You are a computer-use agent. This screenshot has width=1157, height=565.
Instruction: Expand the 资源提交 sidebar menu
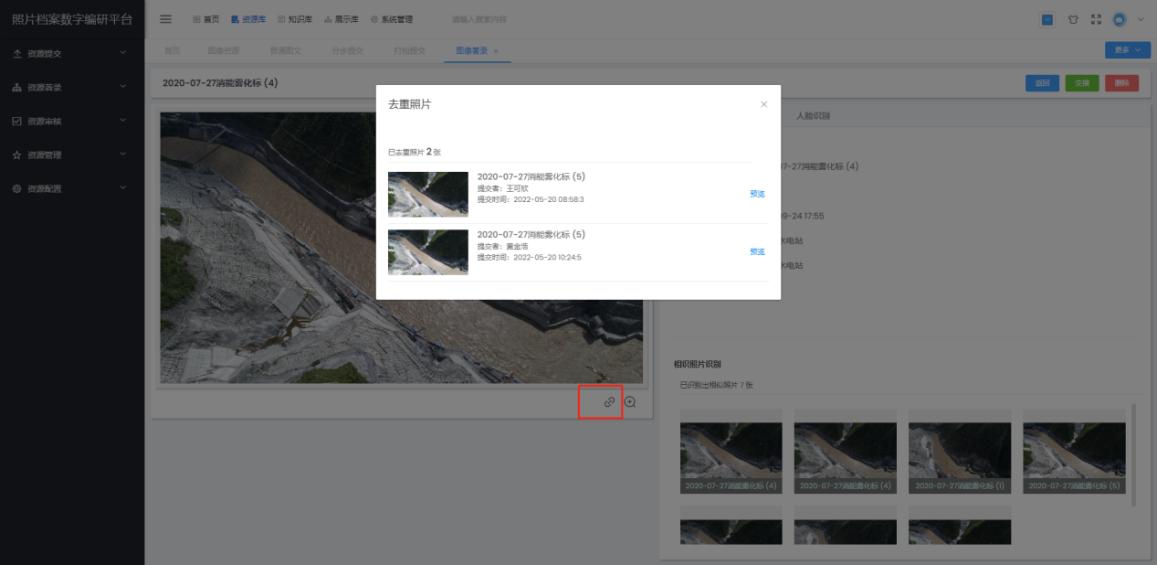pos(72,51)
